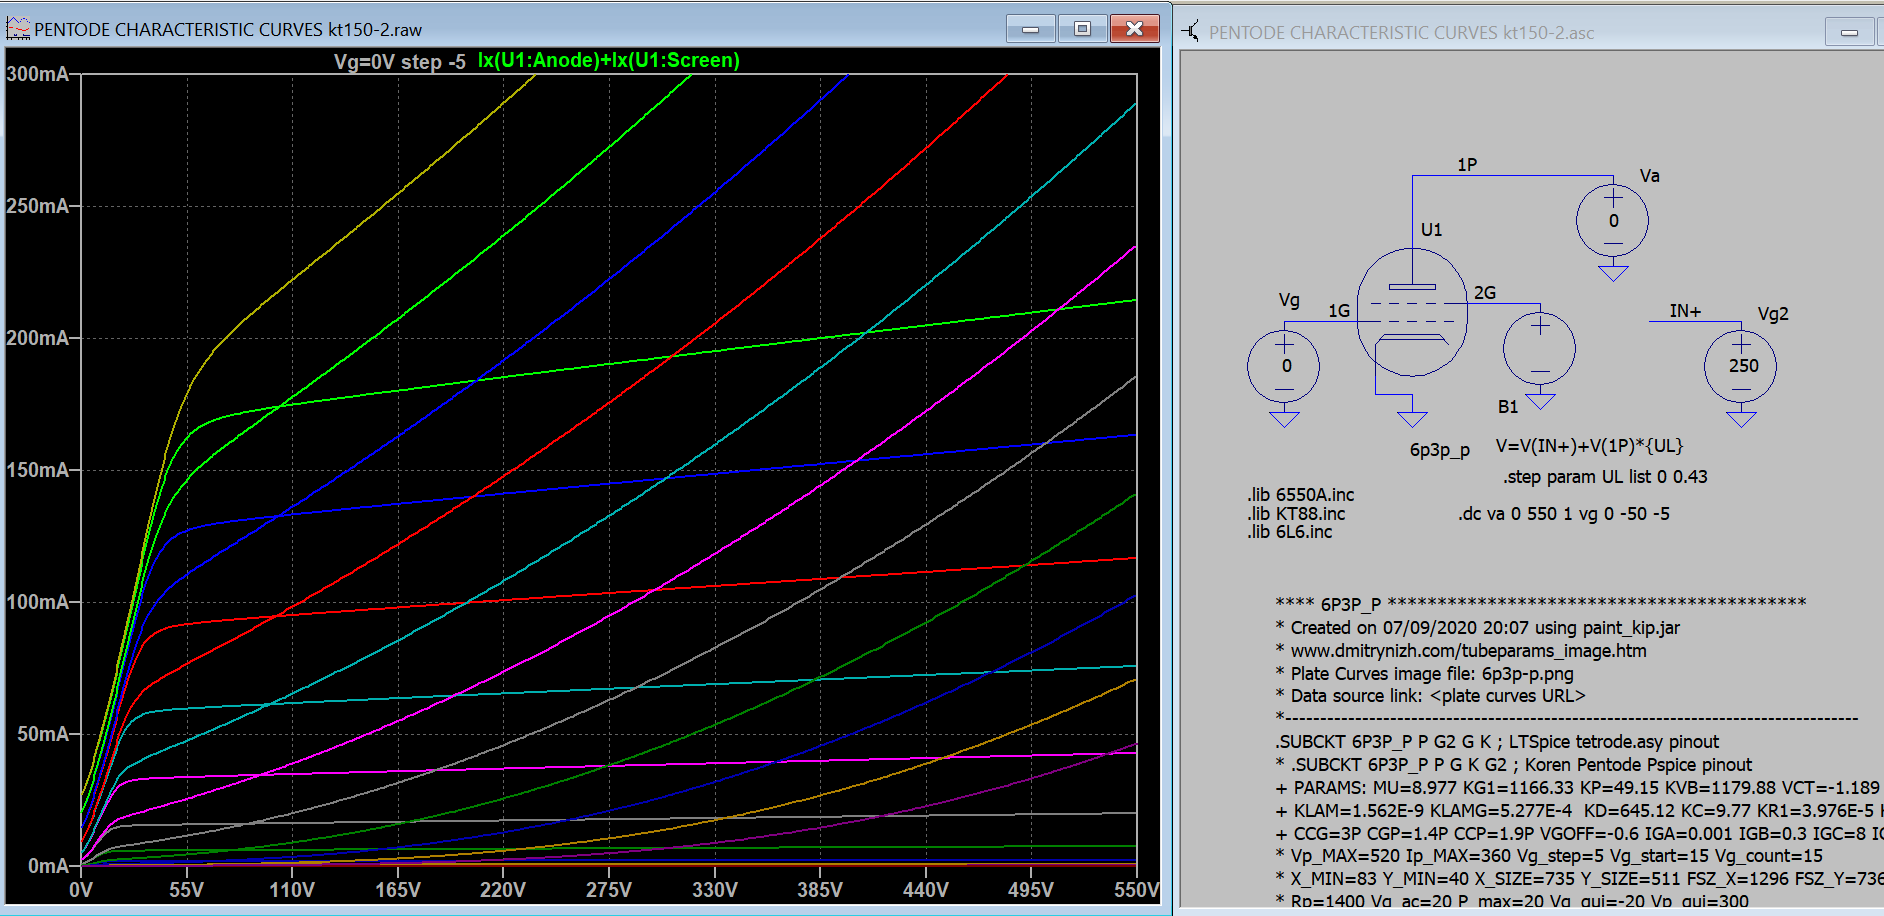Image resolution: width=1884 pixels, height=916 pixels.
Task: Click the 250mA label on vertical axis
Action: coord(37,206)
